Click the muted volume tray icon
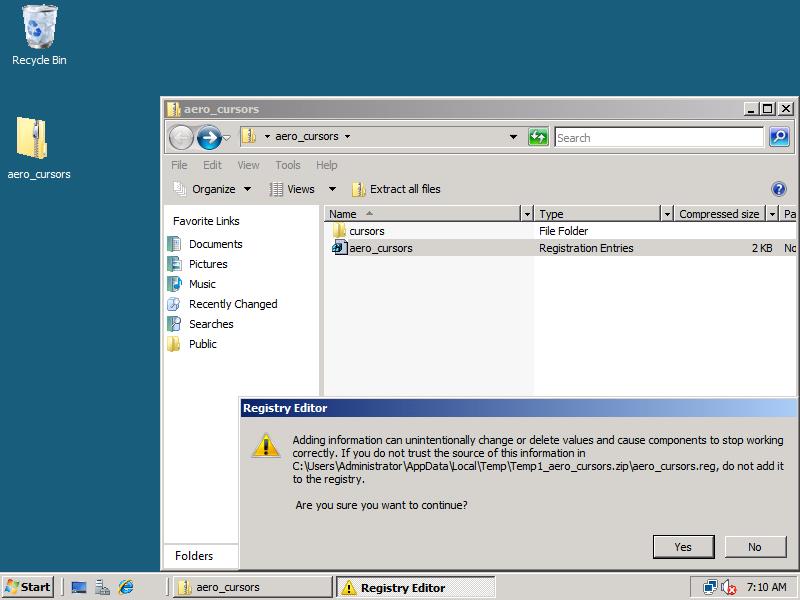This screenshot has height=600, width=800. [x=729, y=588]
